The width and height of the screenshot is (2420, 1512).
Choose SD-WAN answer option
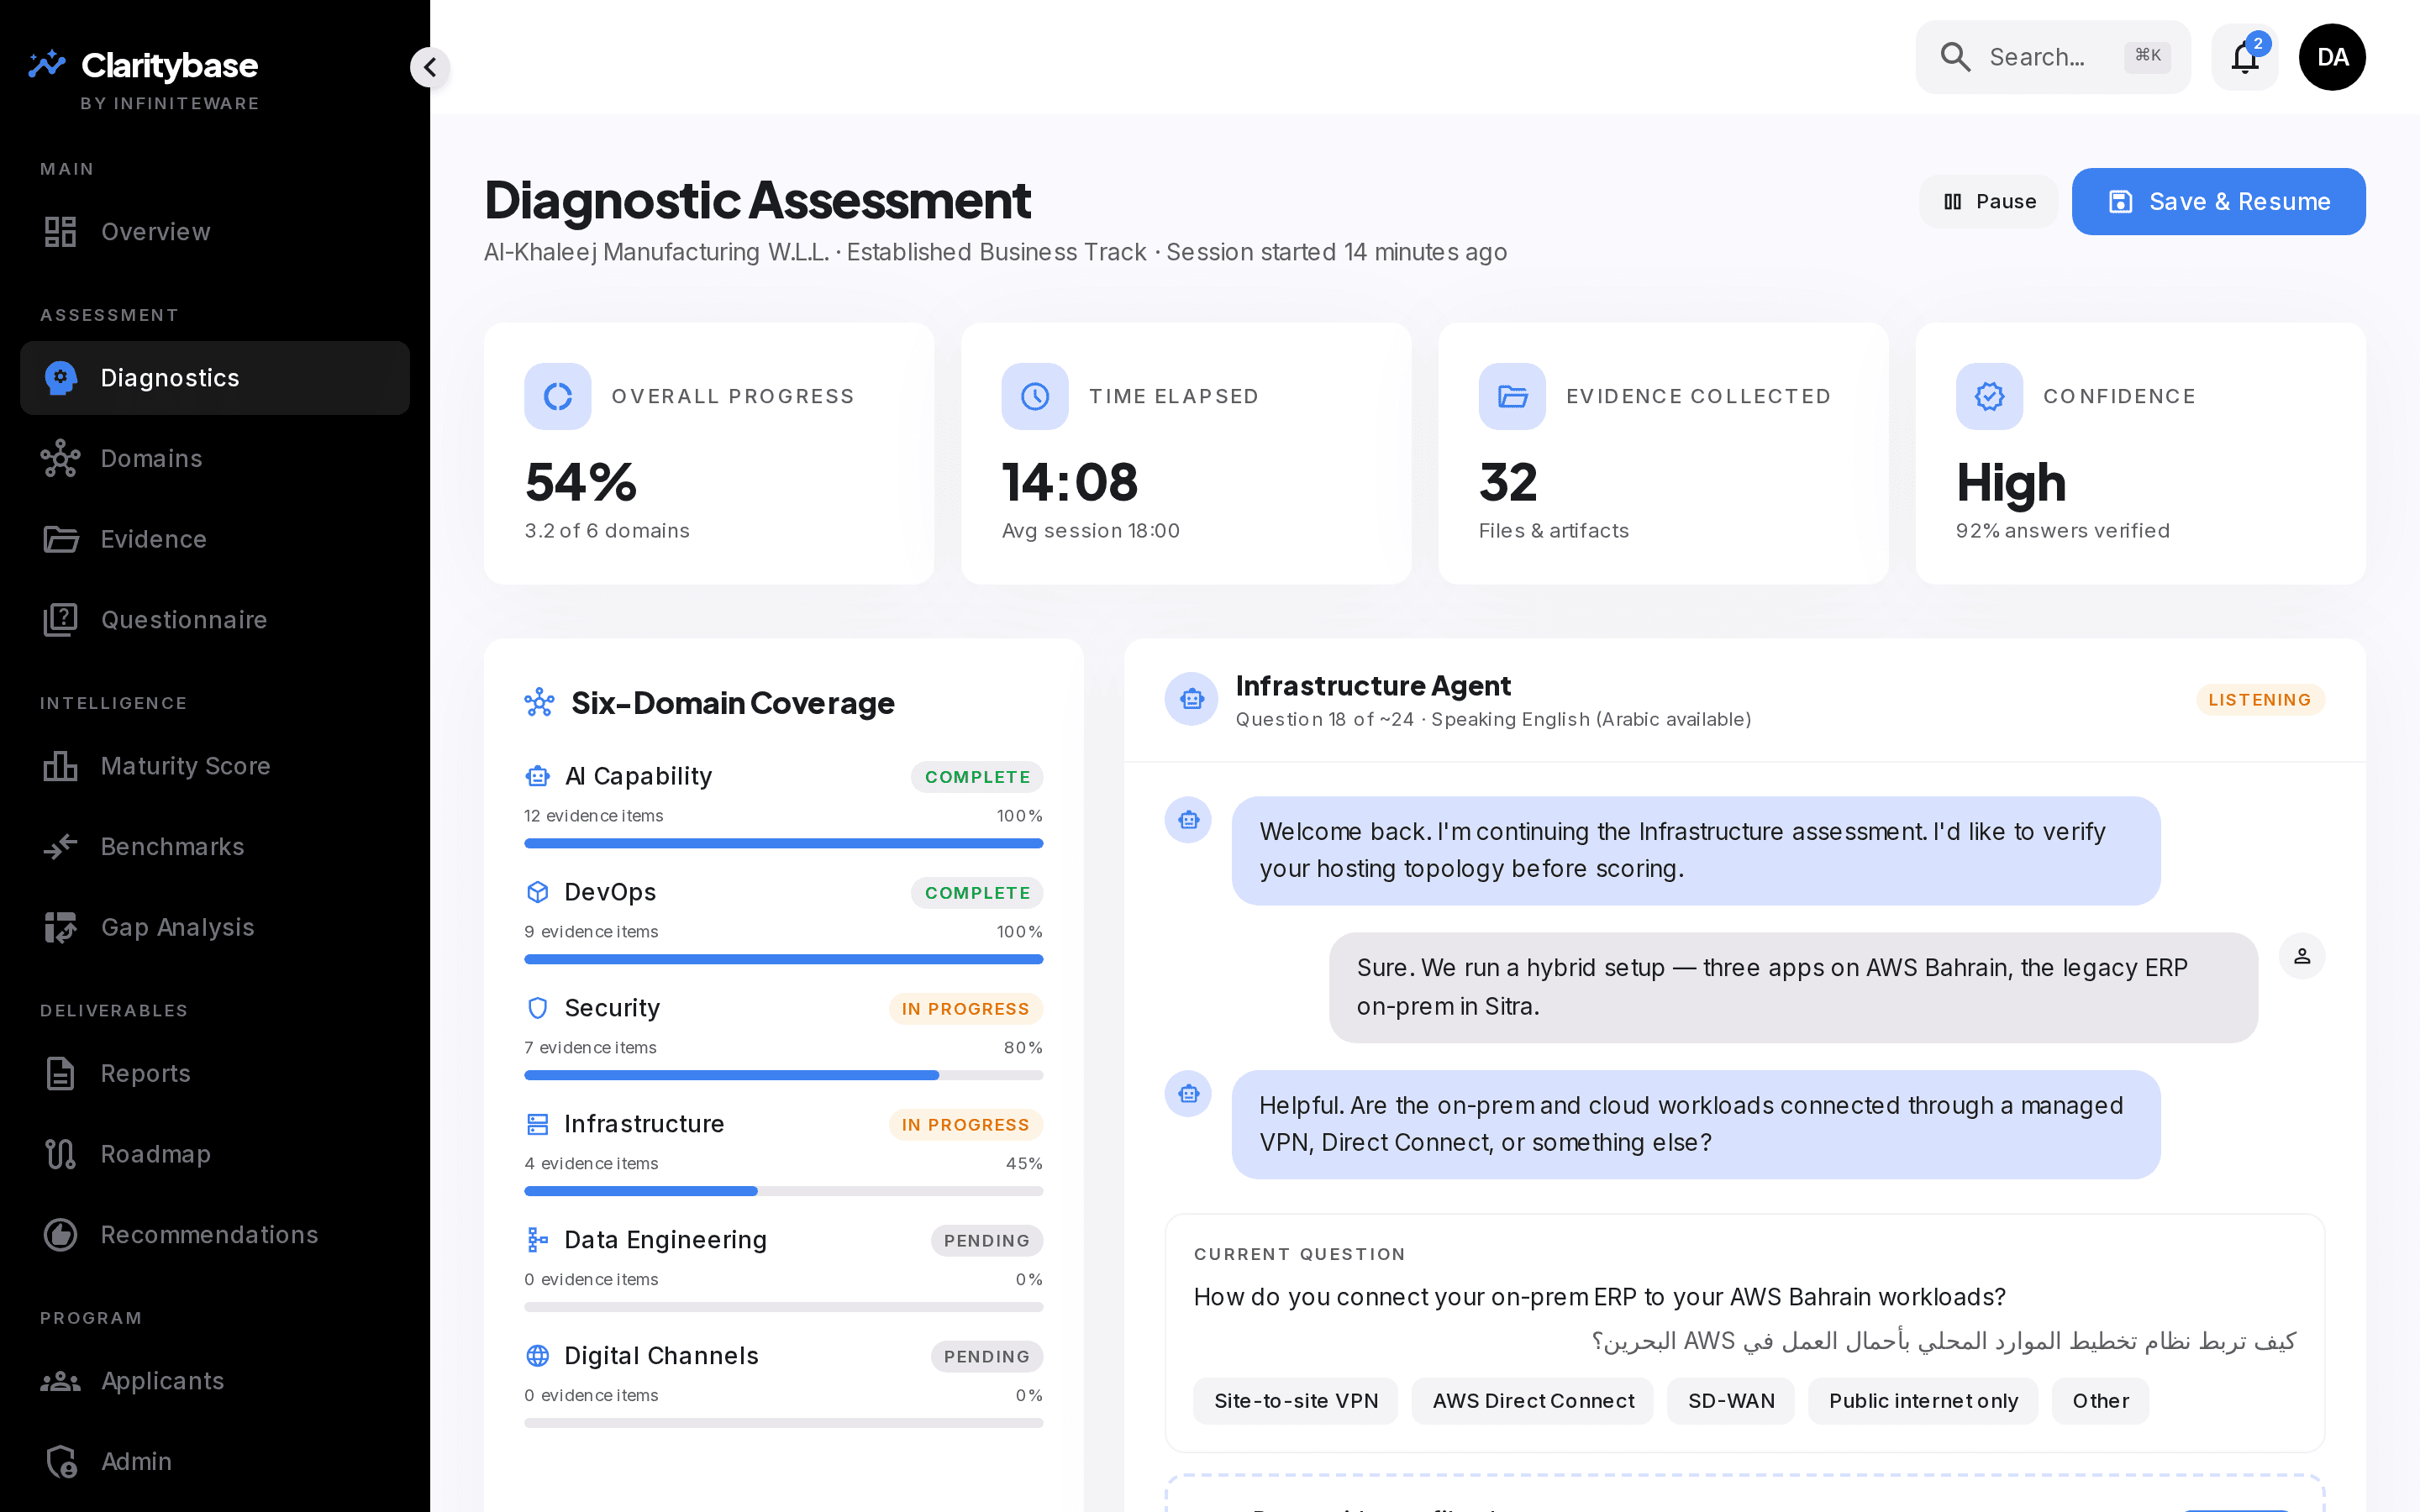(x=1731, y=1401)
